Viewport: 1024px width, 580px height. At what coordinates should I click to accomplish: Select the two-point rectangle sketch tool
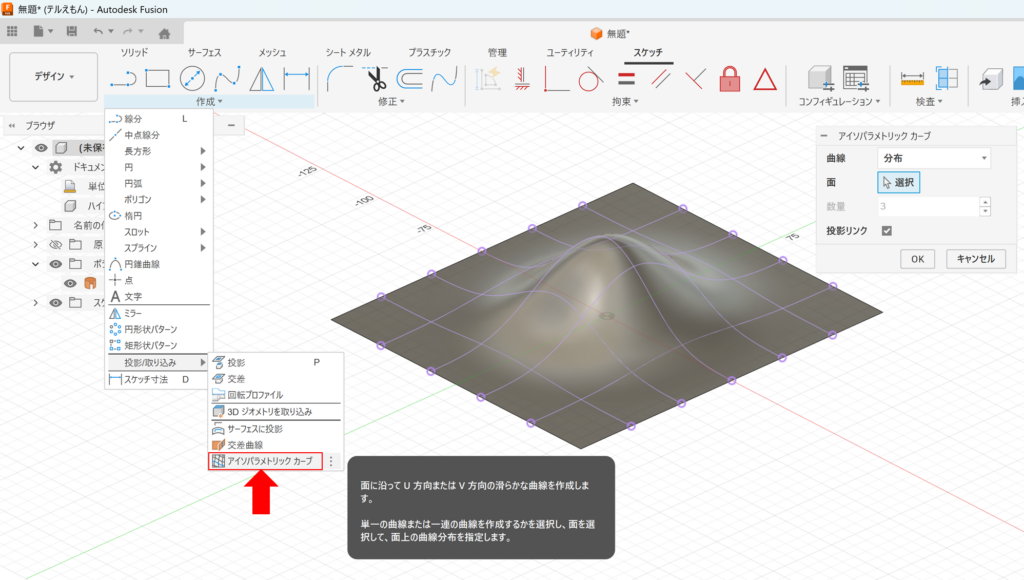pos(157,78)
